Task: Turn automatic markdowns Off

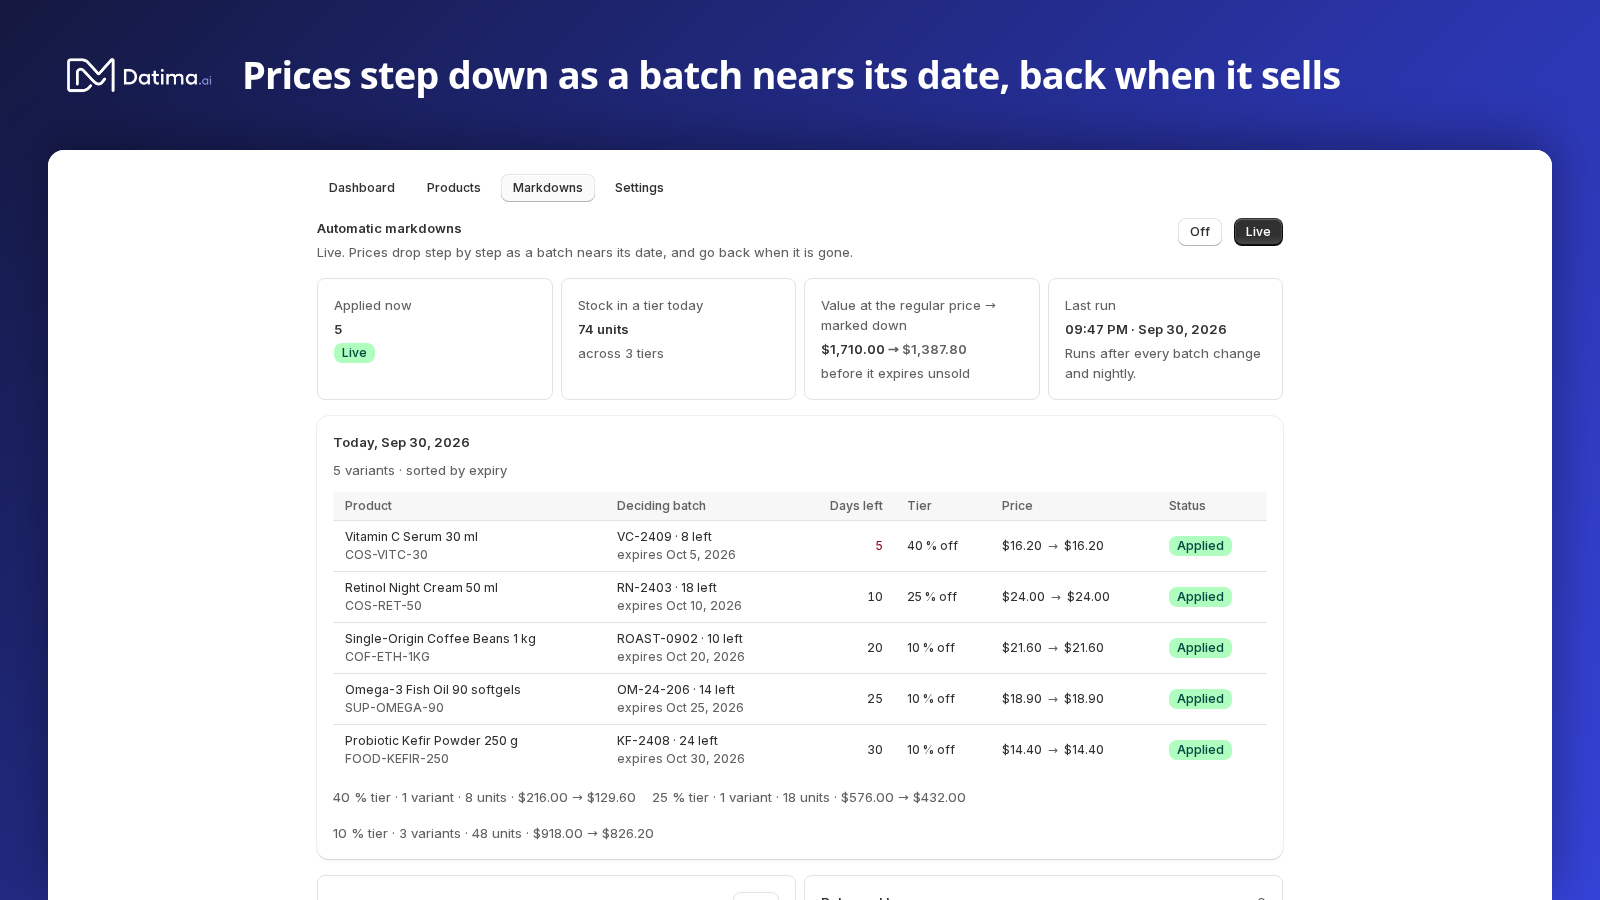Action: pos(1200,232)
